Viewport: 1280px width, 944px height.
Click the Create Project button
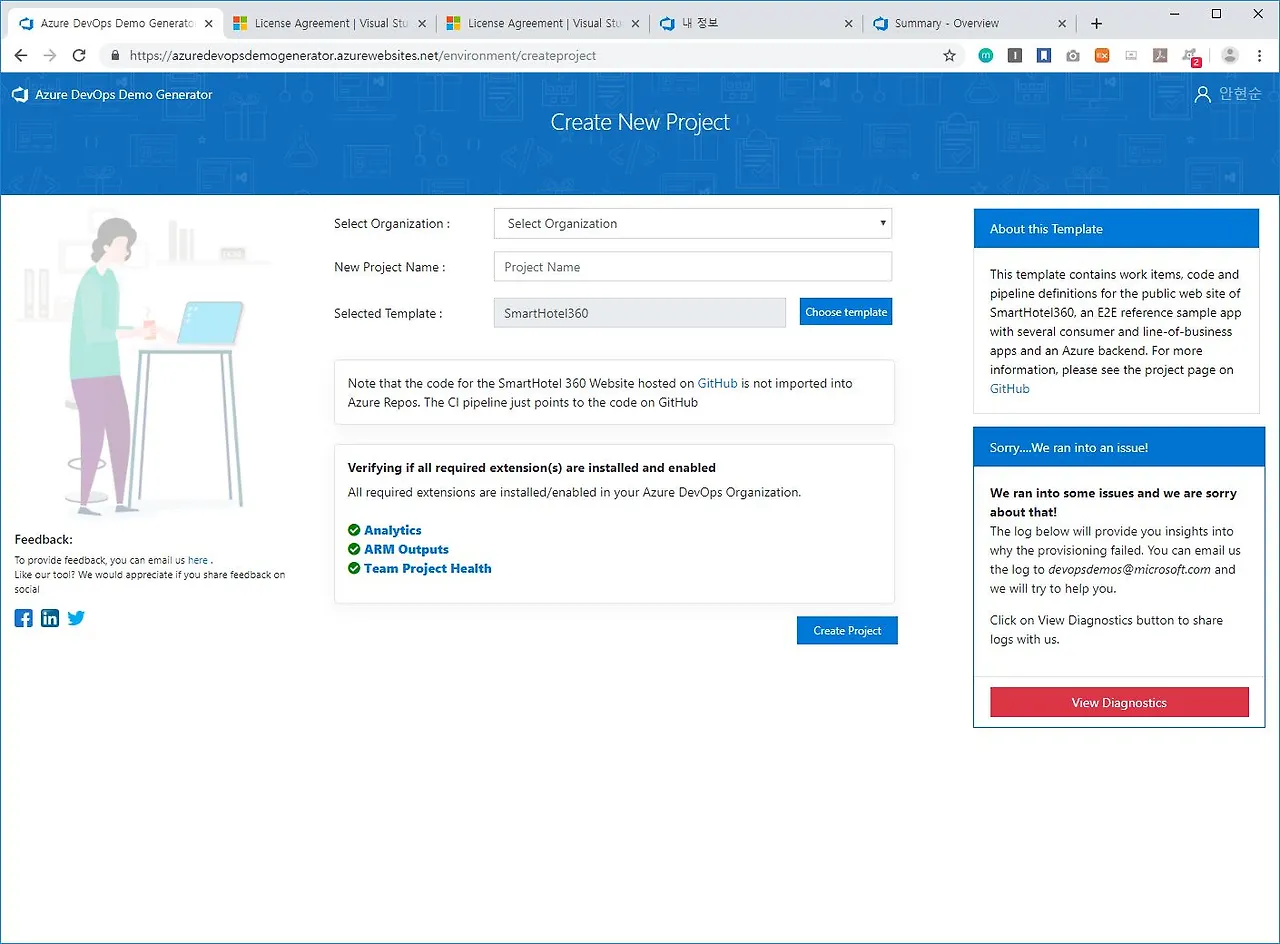(847, 630)
